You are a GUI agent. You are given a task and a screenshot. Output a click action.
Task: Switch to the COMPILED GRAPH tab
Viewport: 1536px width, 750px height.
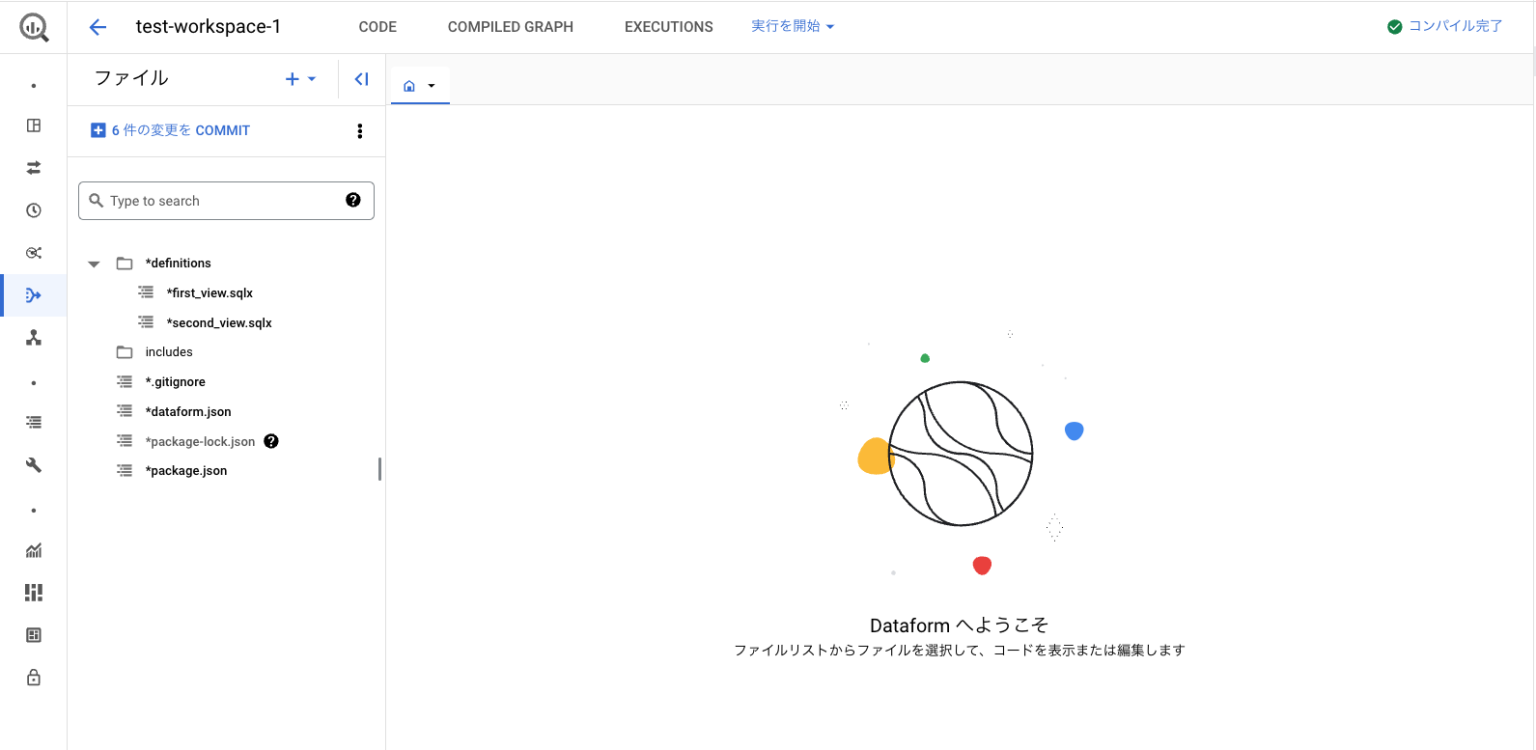point(510,27)
